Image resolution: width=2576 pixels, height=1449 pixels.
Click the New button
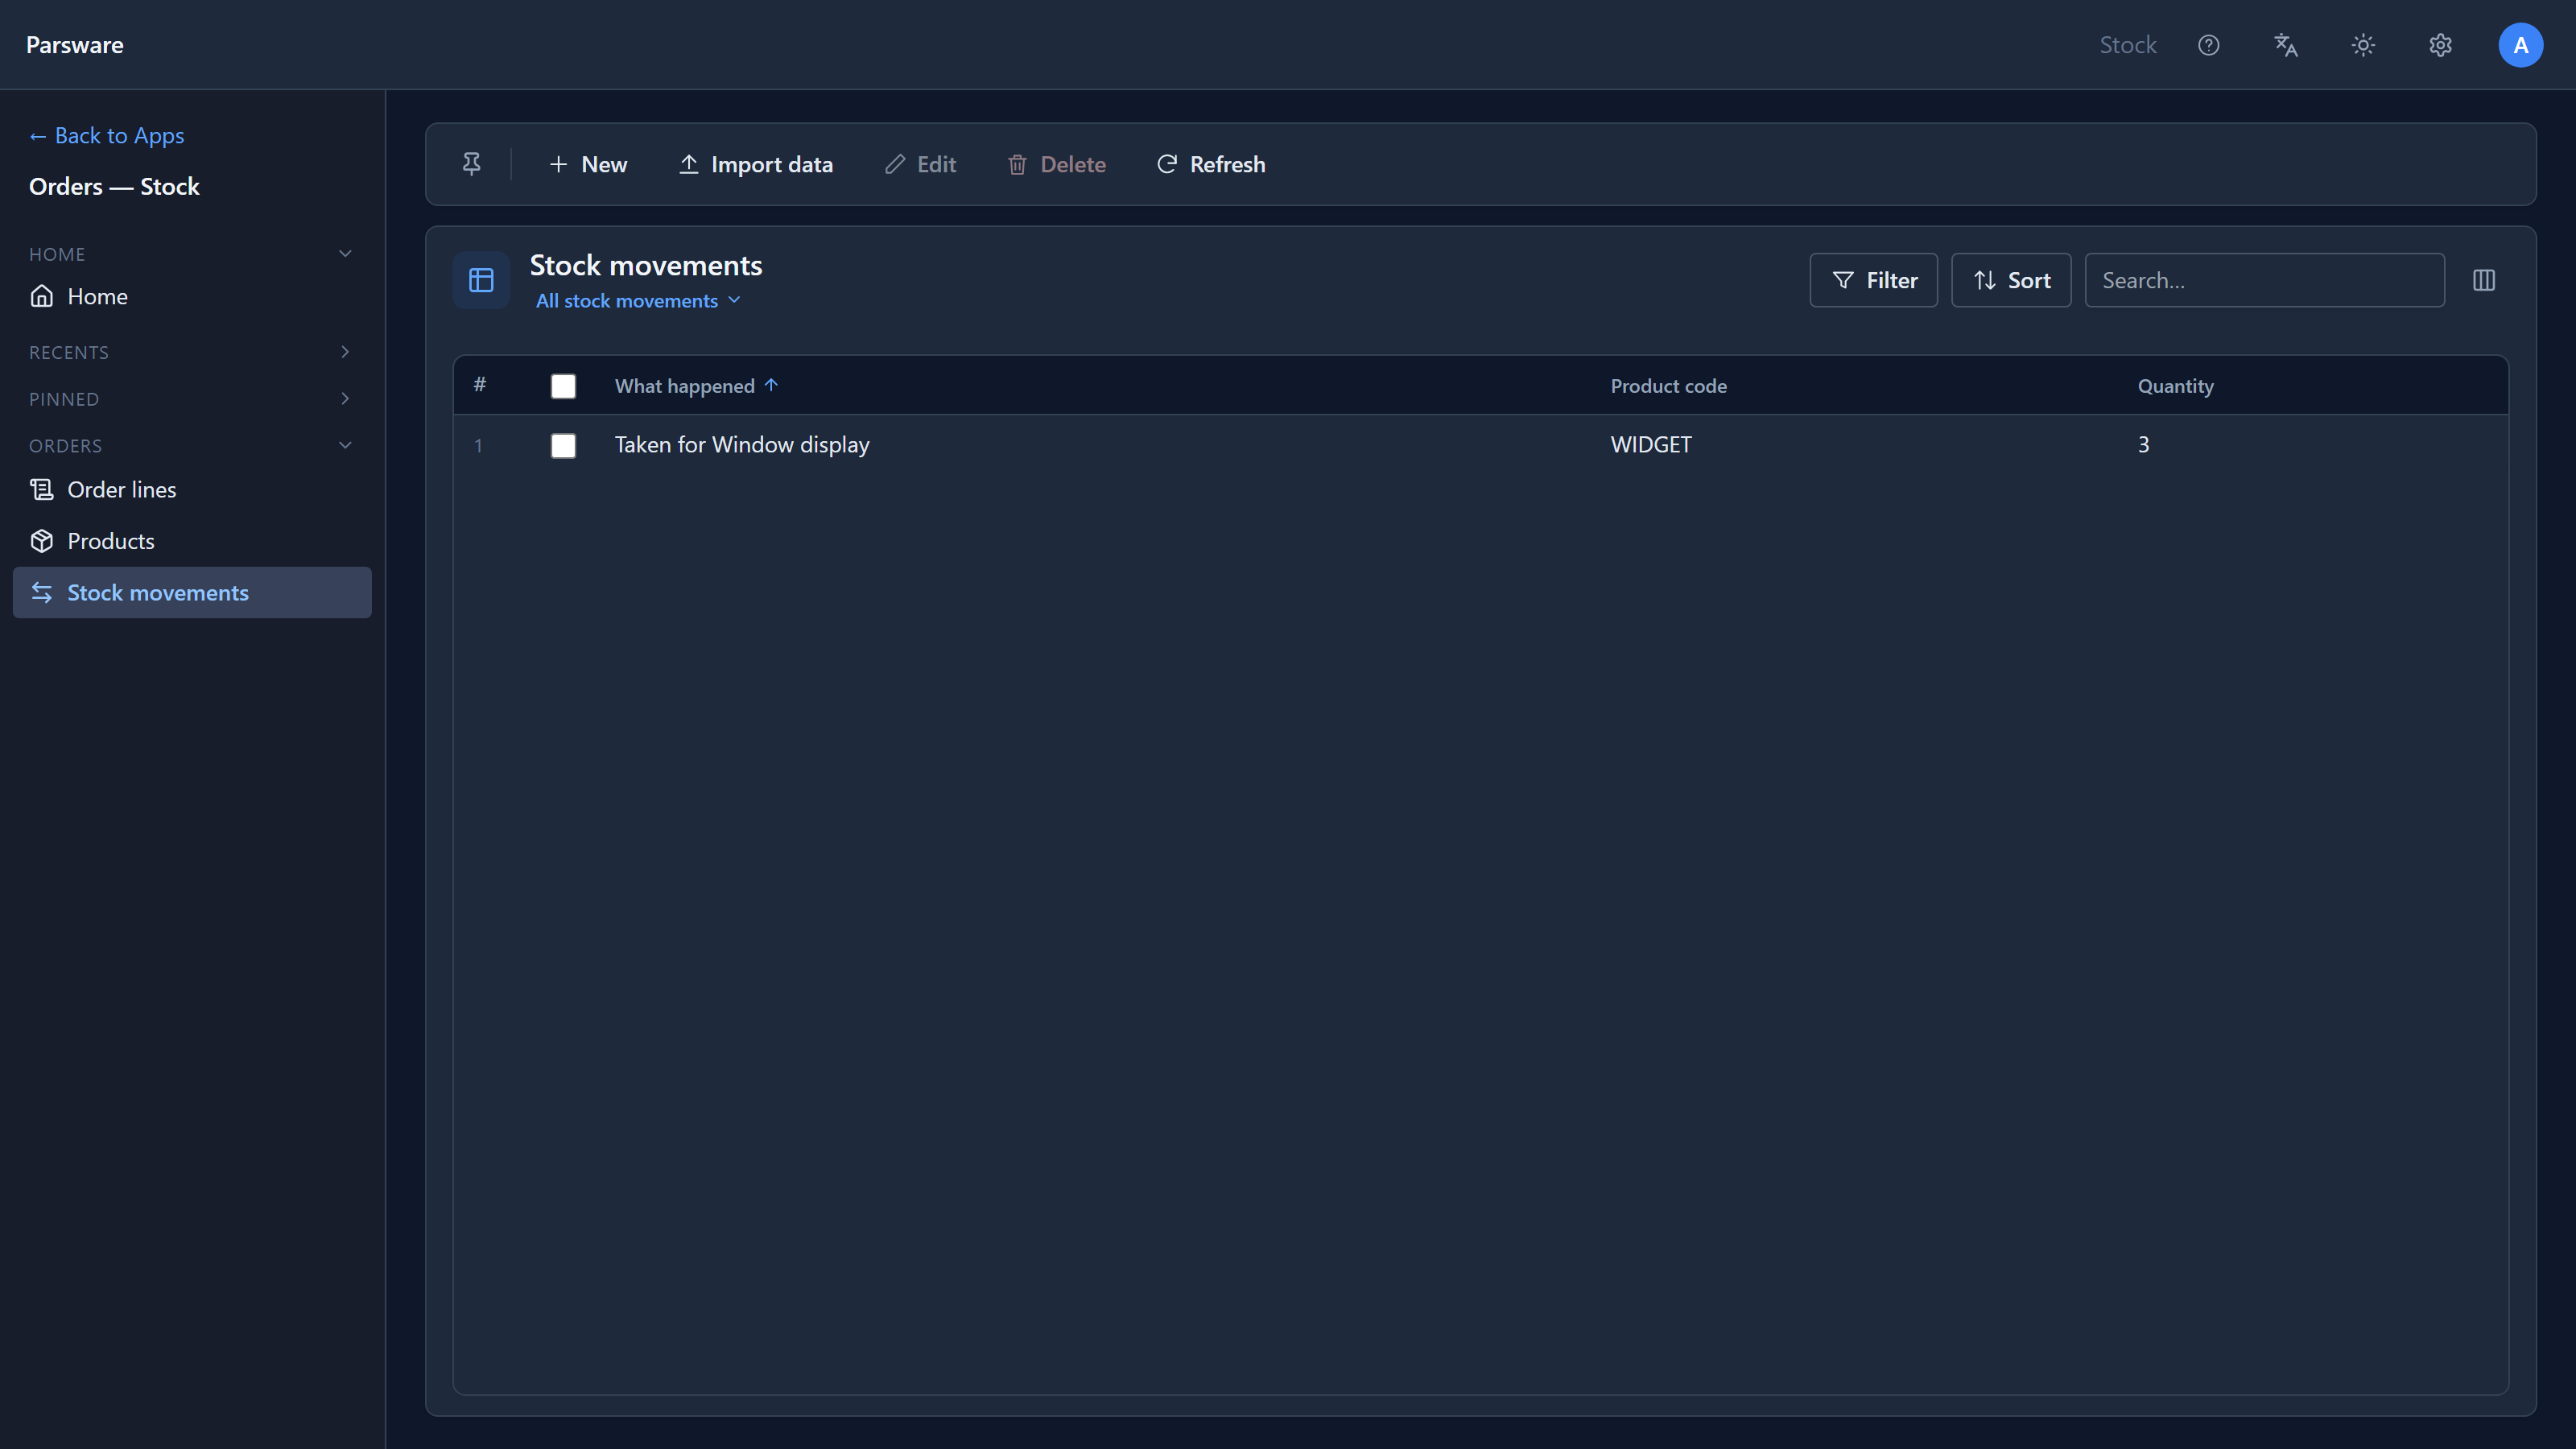(588, 164)
